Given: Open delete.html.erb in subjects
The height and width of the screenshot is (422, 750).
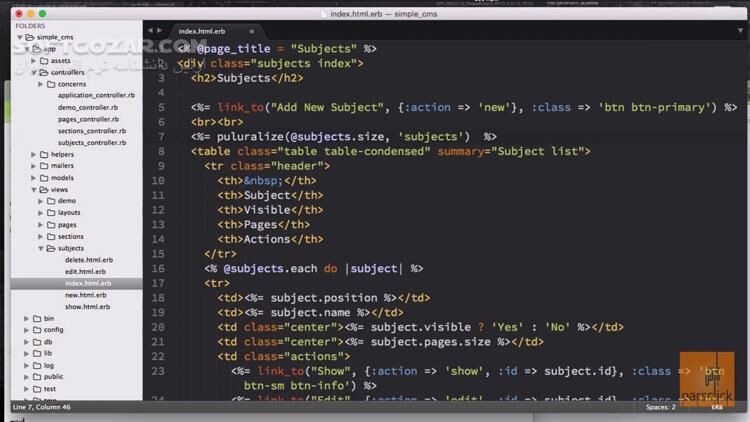Looking at the screenshot, I should pyautogui.click(x=89, y=260).
